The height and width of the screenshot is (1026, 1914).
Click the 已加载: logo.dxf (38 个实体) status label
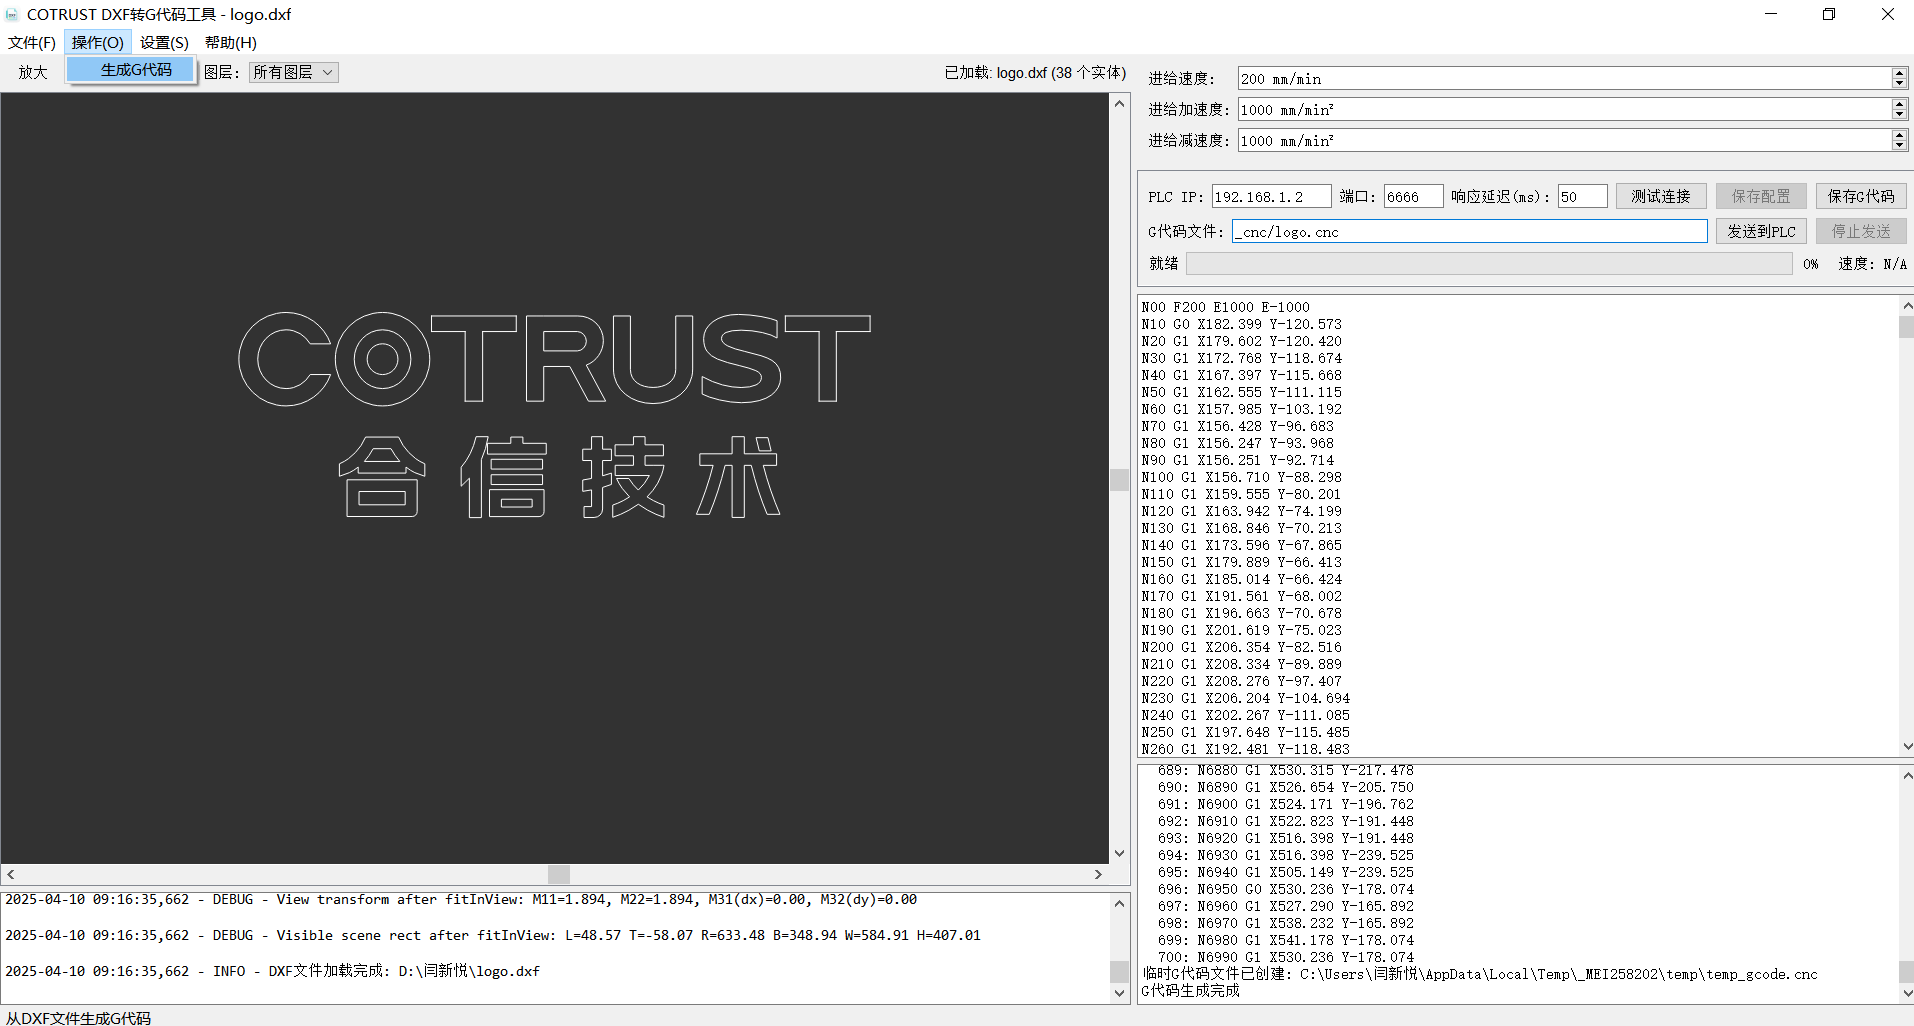click(1035, 72)
